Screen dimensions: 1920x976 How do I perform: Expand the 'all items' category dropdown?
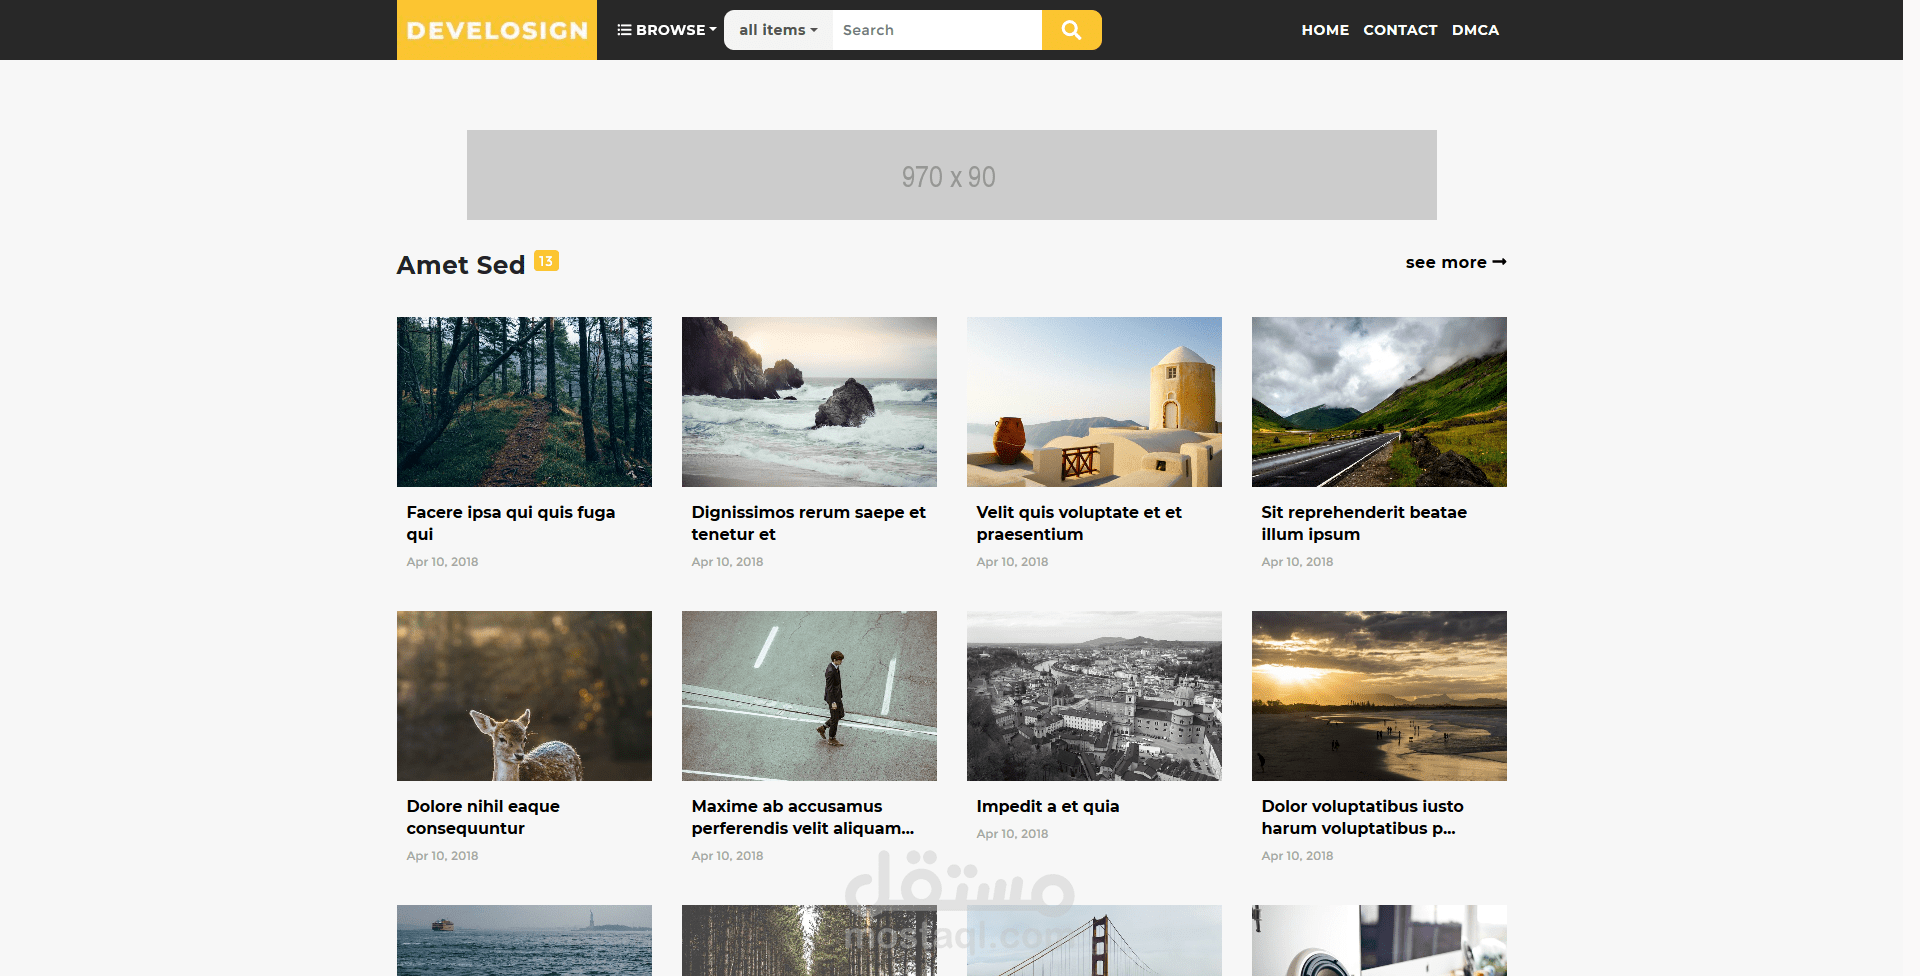coord(778,30)
